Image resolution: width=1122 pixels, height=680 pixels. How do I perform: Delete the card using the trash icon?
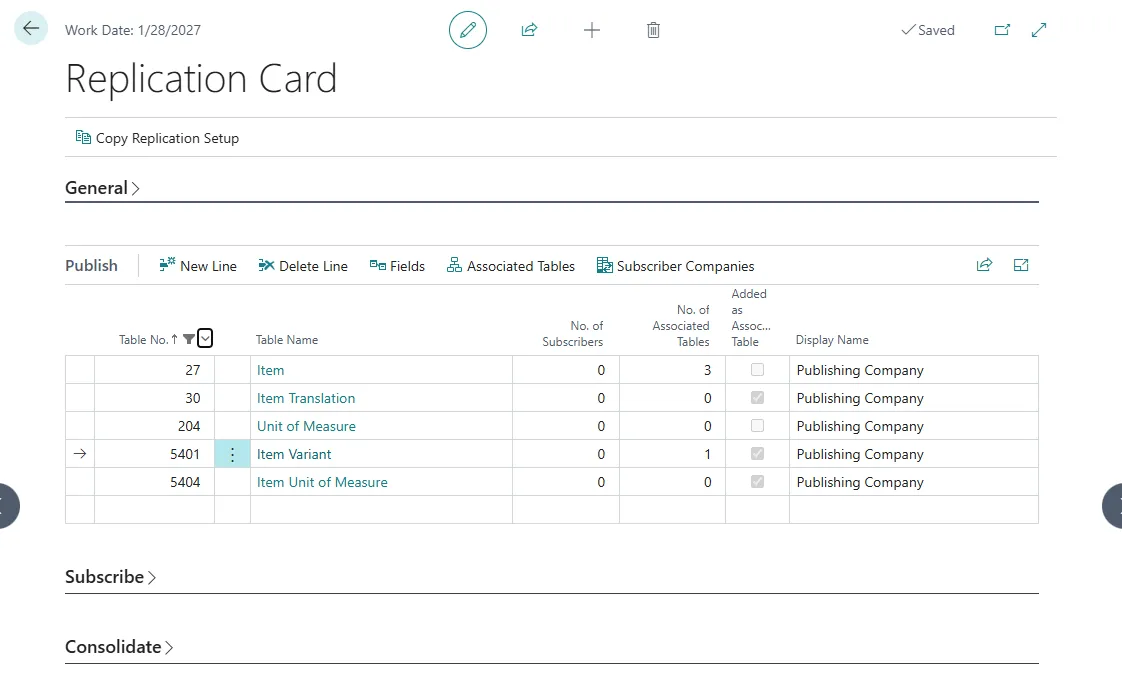click(653, 30)
